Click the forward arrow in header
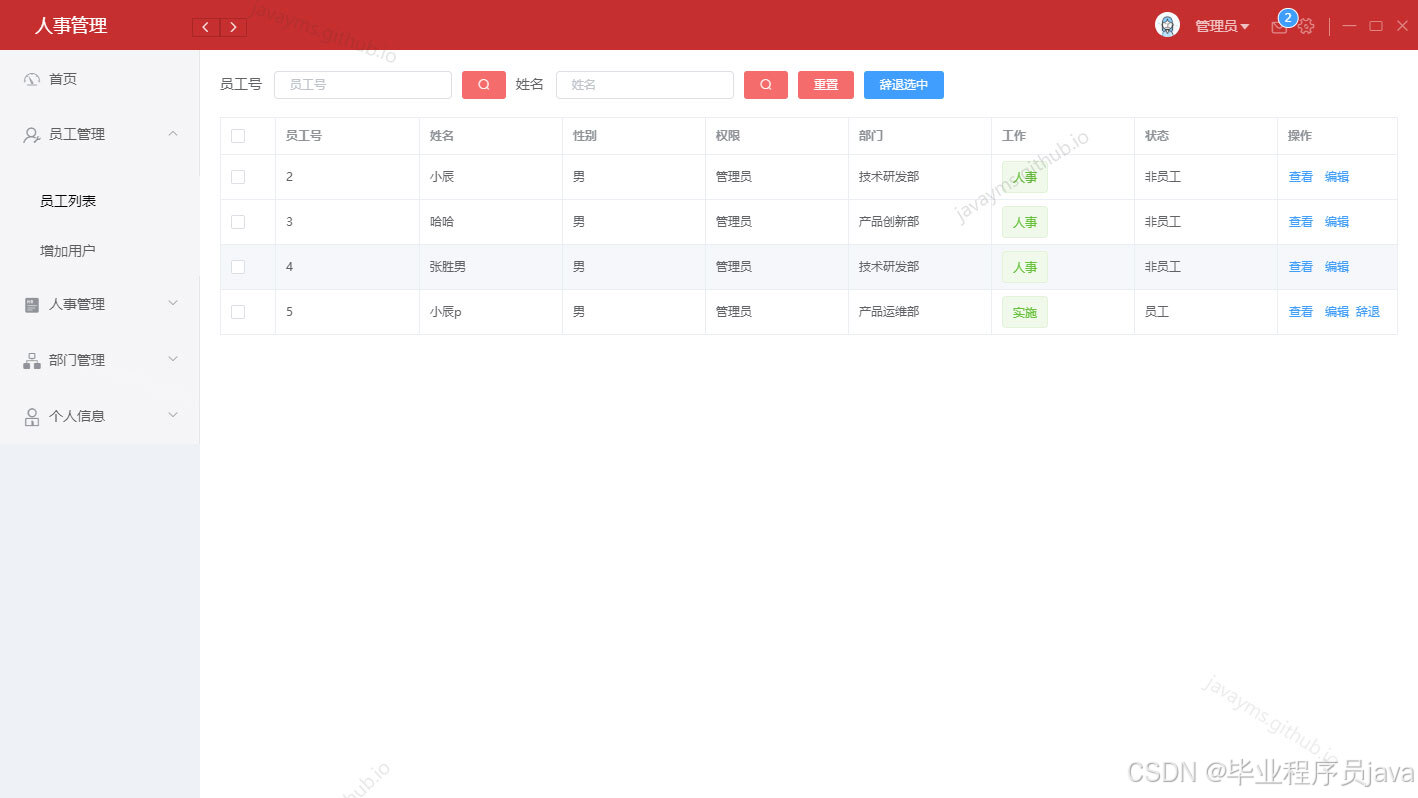The width and height of the screenshot is (1418, 798). point(233,27)
